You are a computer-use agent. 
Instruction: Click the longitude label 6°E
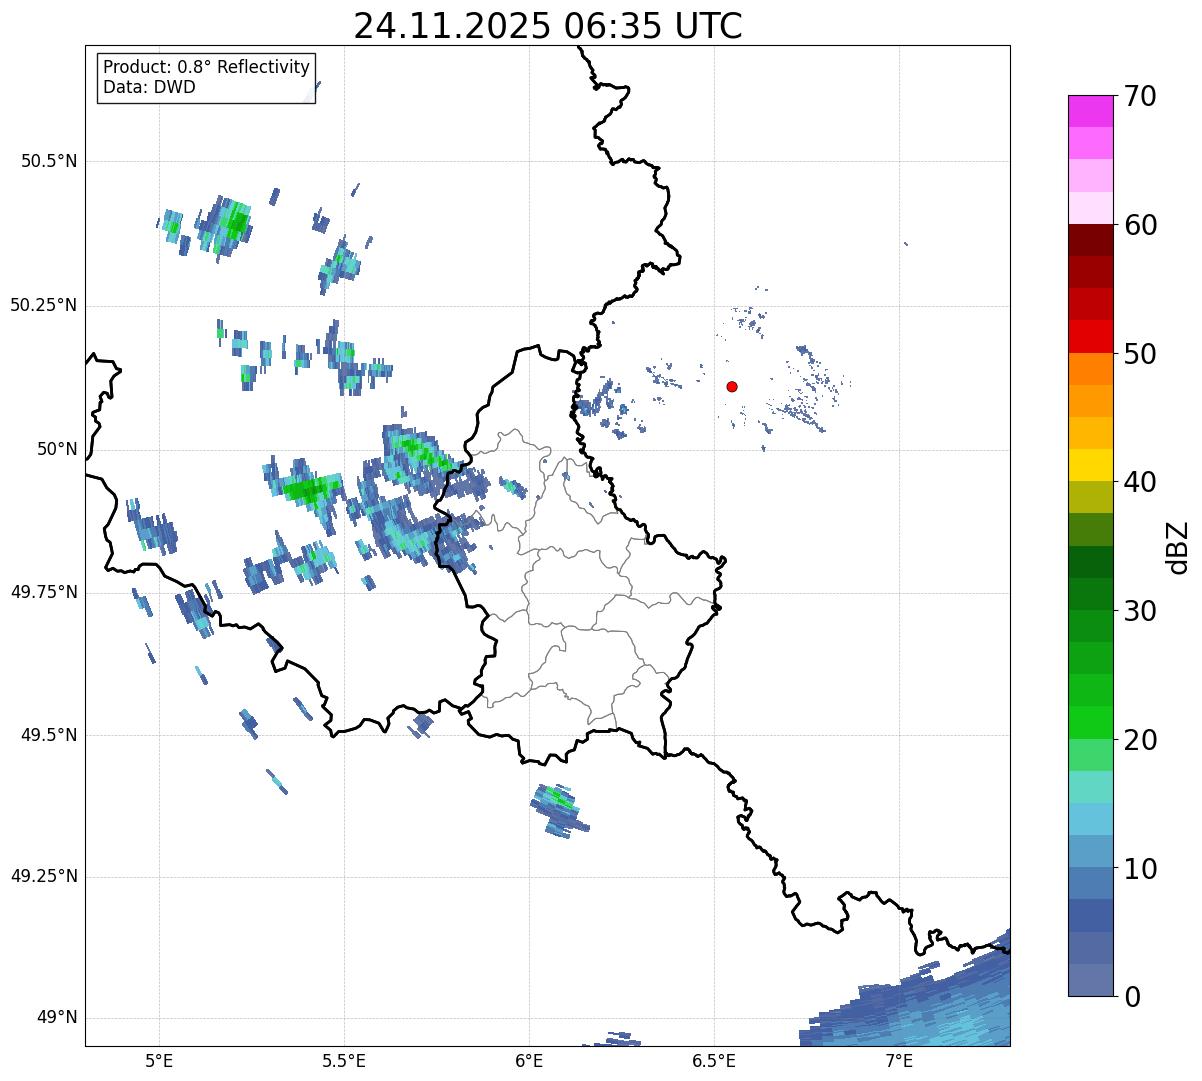pyautogui.click(x=529, y=1060)
